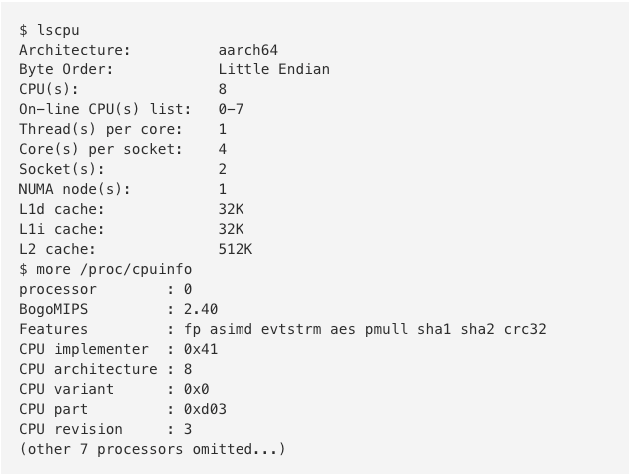Click the CPU architecture label
The width and height of the screenshot is (629, 474).
click(83, 370)
